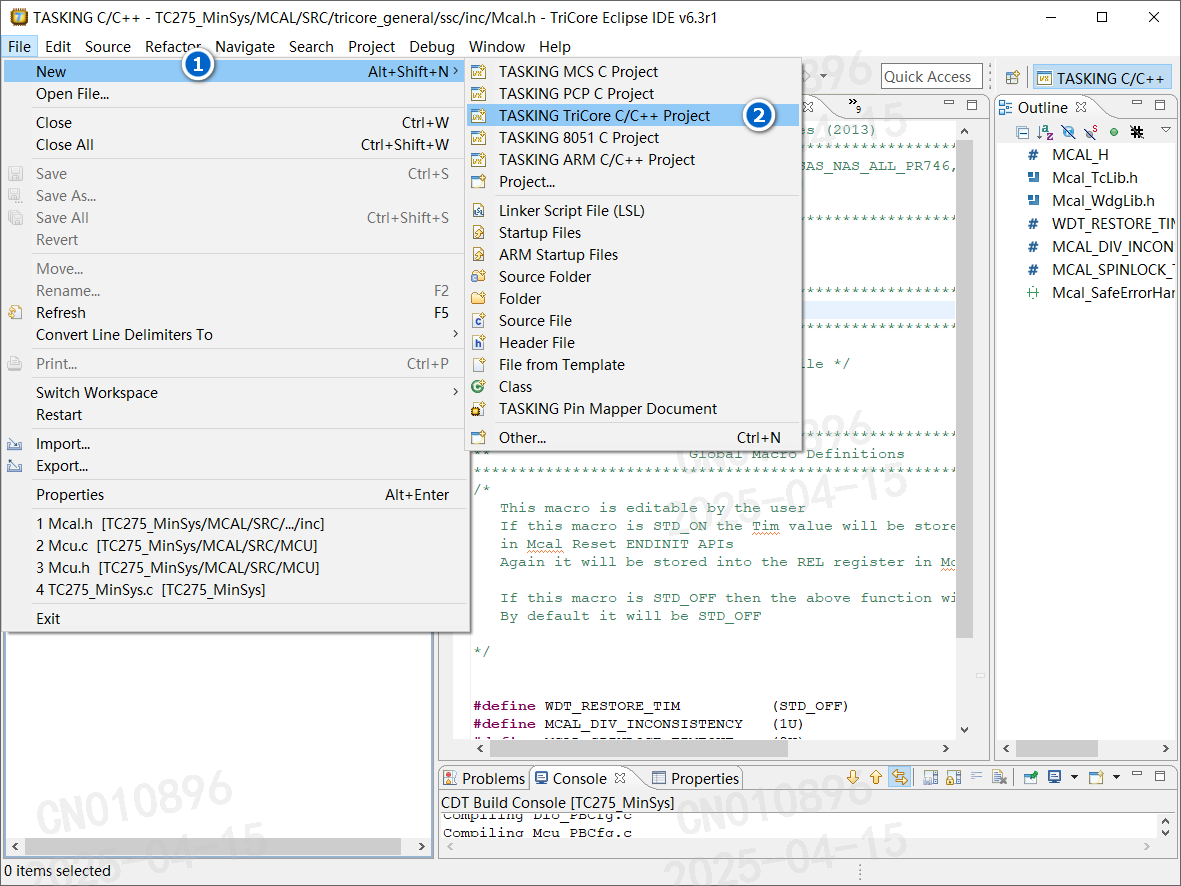Maximize the Console view panel
Viewport: 1181px width, 886px height.
[1161, 776]
